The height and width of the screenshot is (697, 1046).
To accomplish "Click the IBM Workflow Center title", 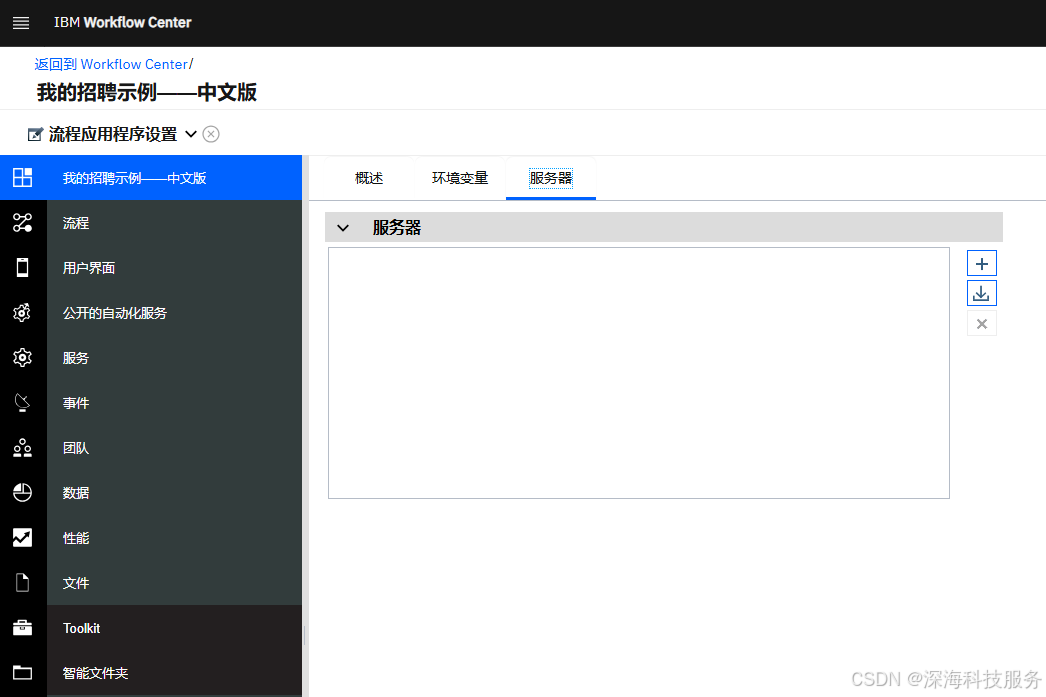I will point(123,23).
